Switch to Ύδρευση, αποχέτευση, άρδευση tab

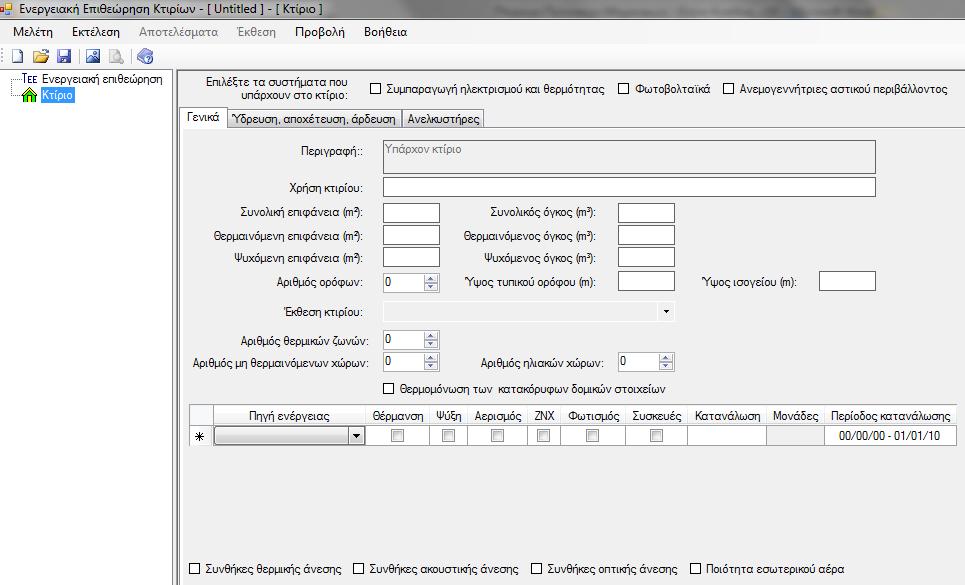click(x=314, y=119)
